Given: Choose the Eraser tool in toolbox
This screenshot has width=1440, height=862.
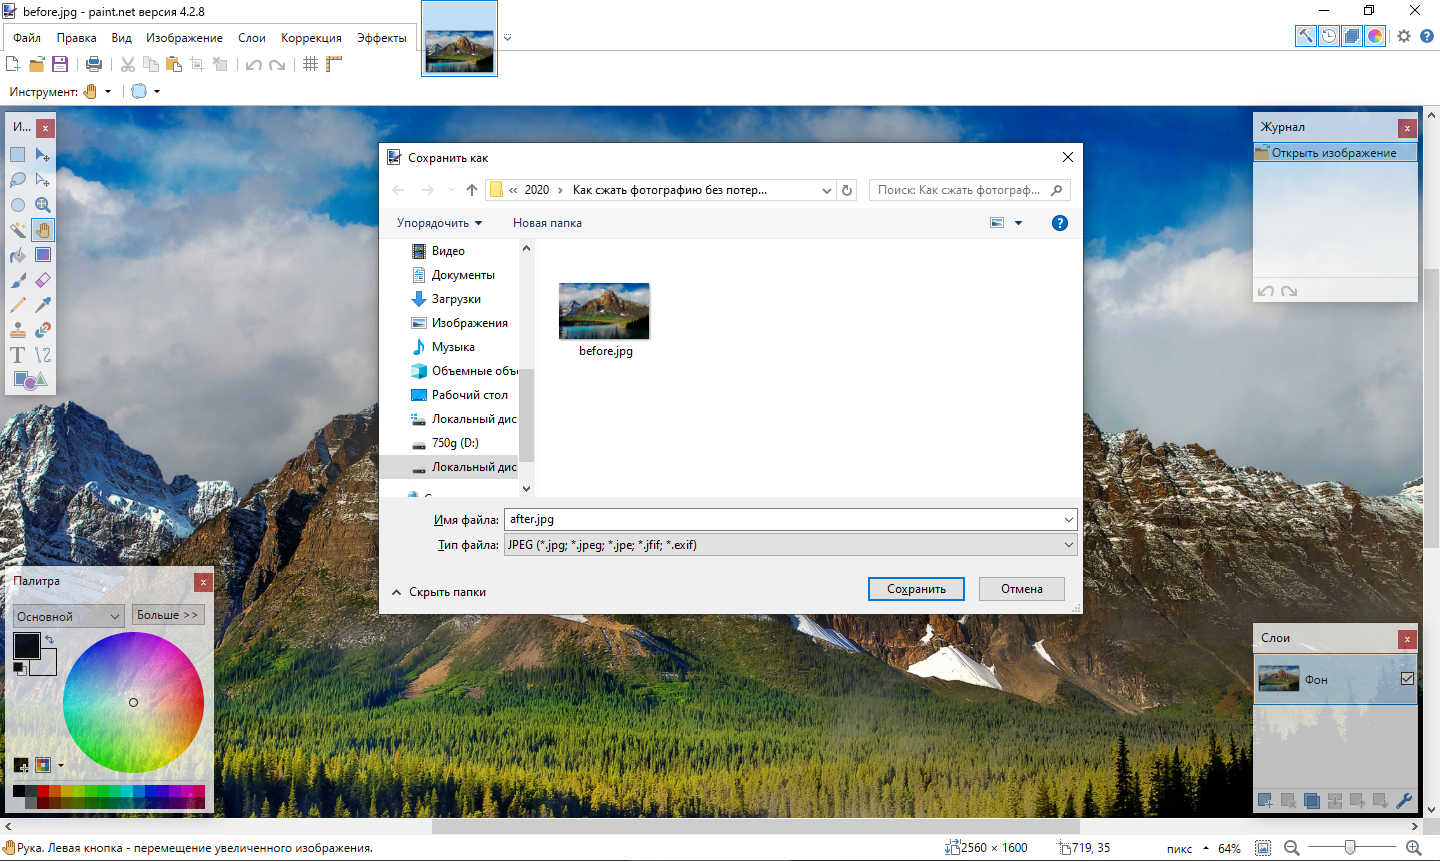Looking at the screenshot, I should [x=43, y=280].
